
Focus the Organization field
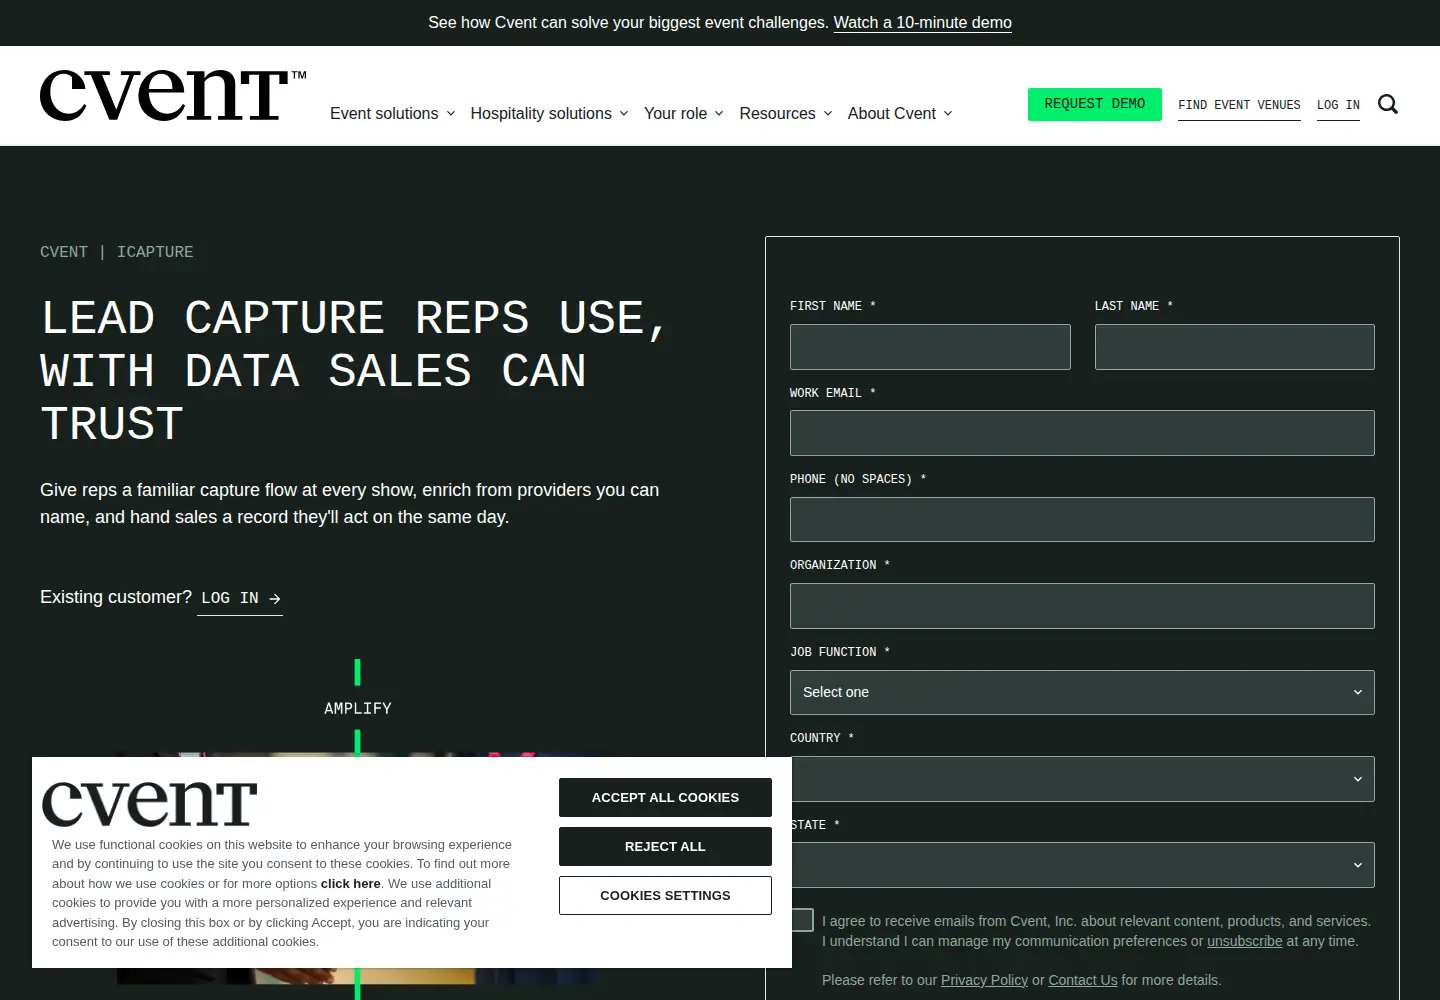coord(1082,606)
